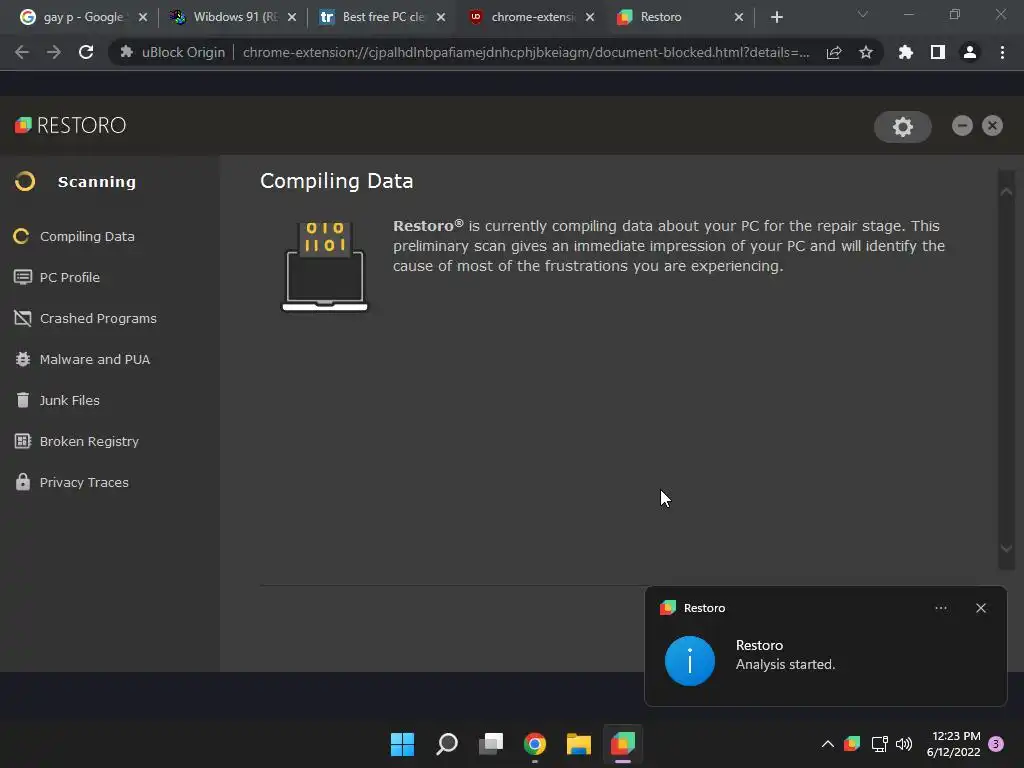1024x768 pixels.
Task: Reload the current page
Action: pos(86,52)
